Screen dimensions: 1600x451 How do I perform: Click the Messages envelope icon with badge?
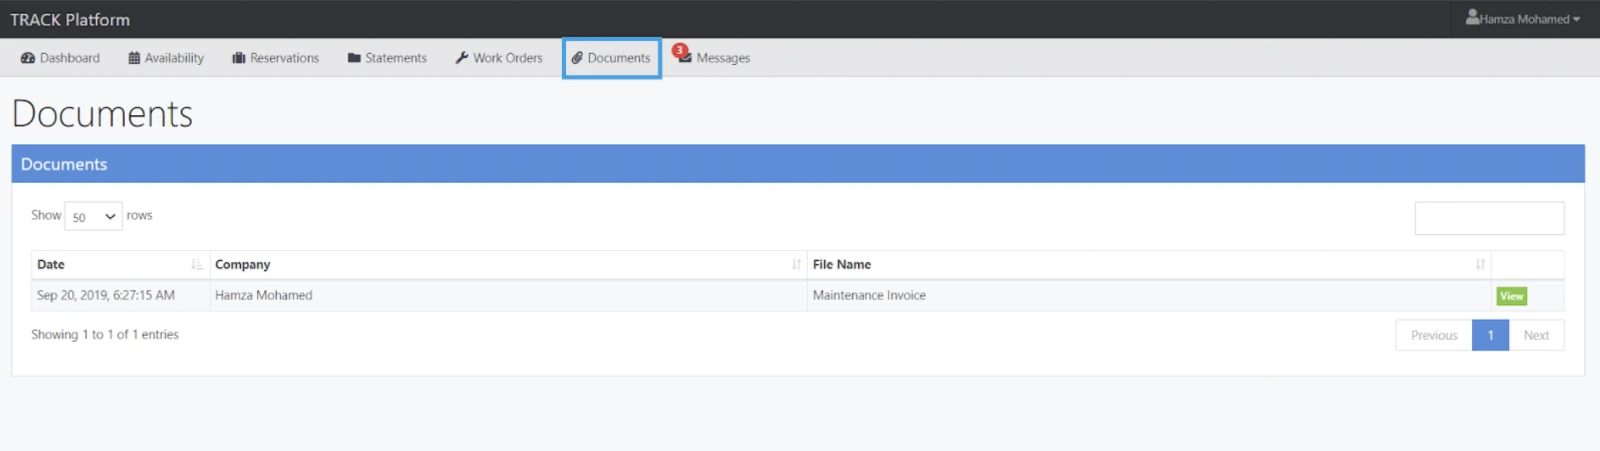[684, 57]
